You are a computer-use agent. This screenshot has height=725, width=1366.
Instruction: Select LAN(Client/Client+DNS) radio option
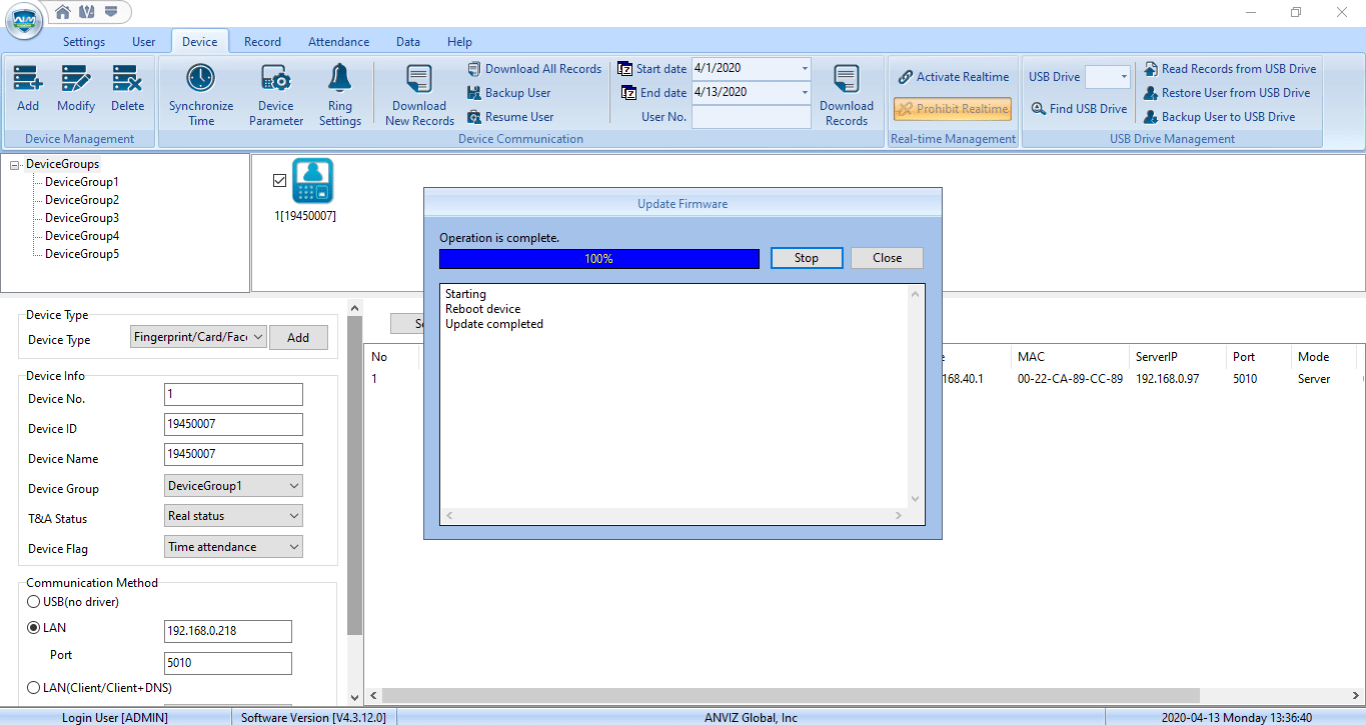click(x=34, y=687)
